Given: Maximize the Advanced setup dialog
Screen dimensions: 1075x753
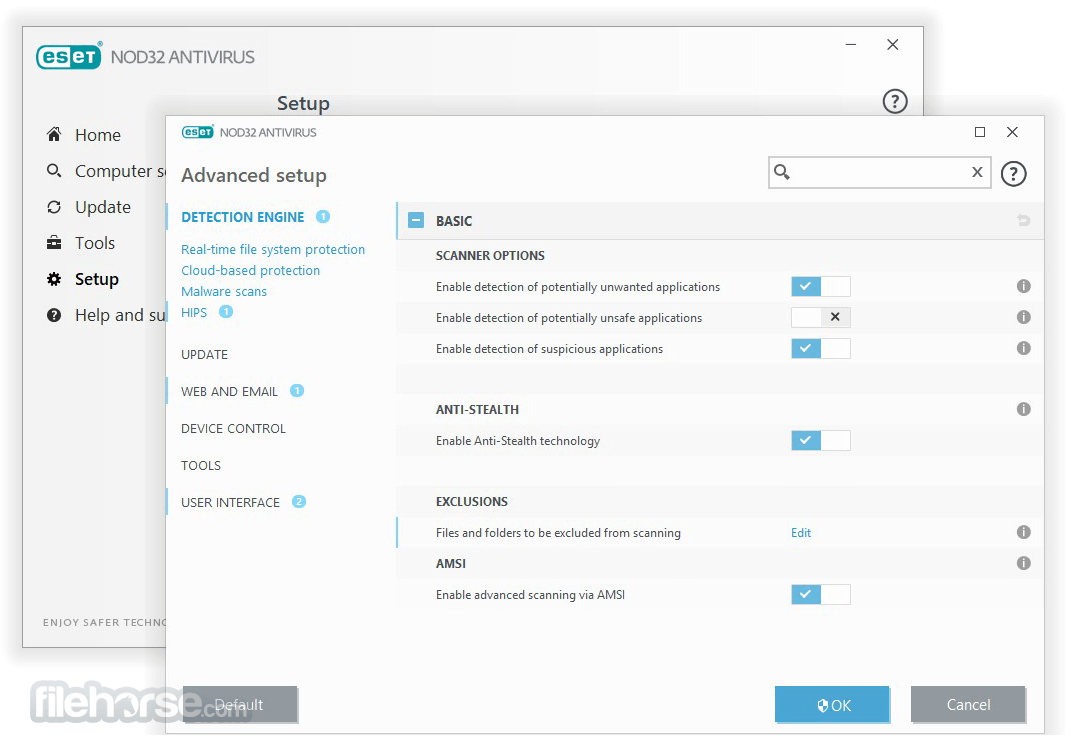Looking at the screenshot, I should [x=980, y=132].
